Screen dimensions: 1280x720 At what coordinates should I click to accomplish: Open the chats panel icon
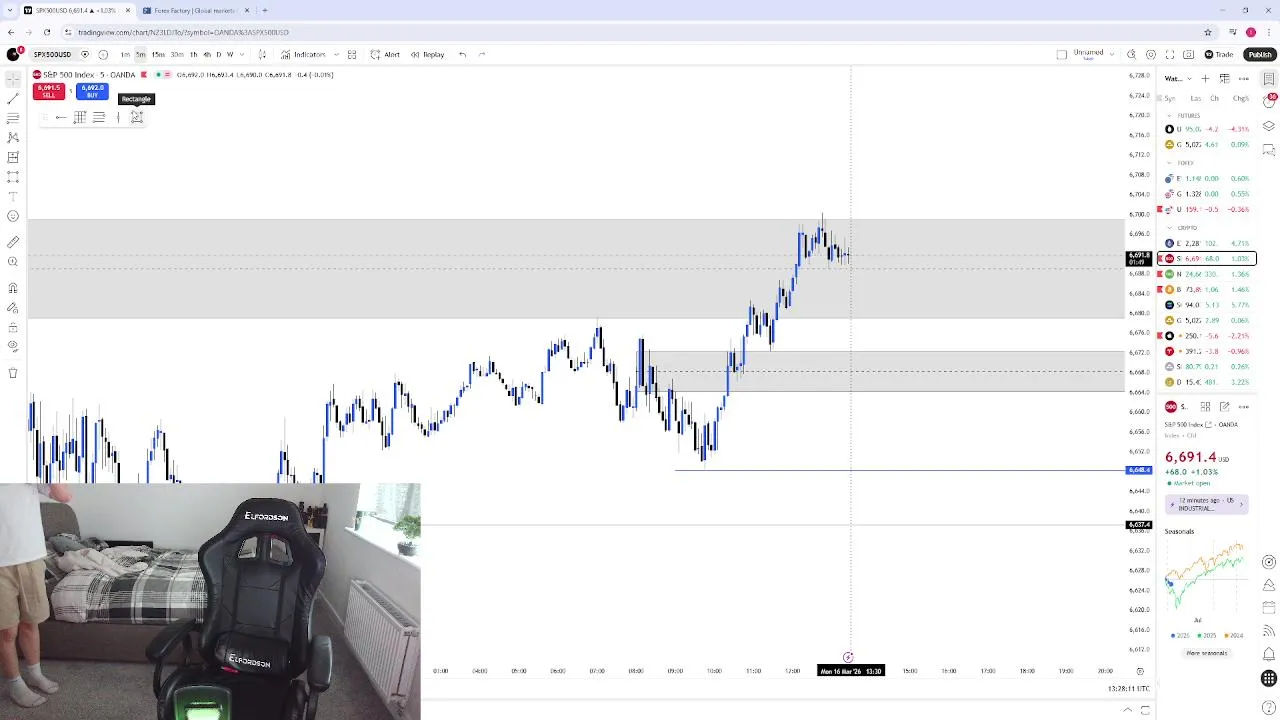[x=1269, y=151]
